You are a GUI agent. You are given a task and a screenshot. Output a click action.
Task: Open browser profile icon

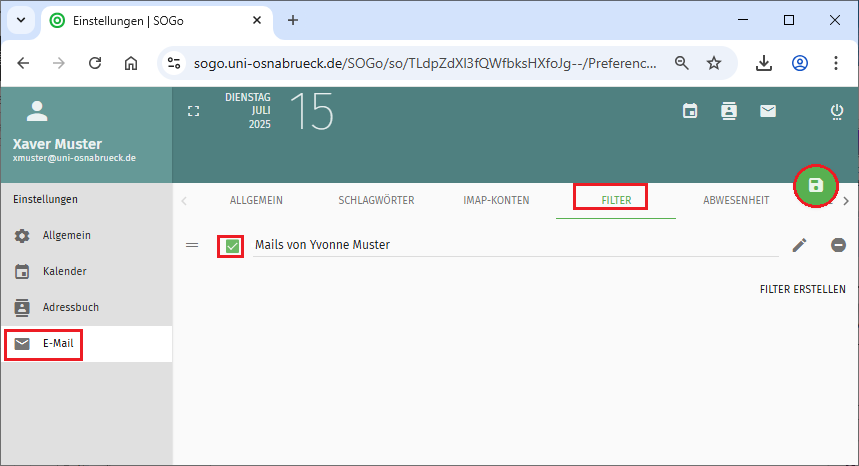pos(800,63)
